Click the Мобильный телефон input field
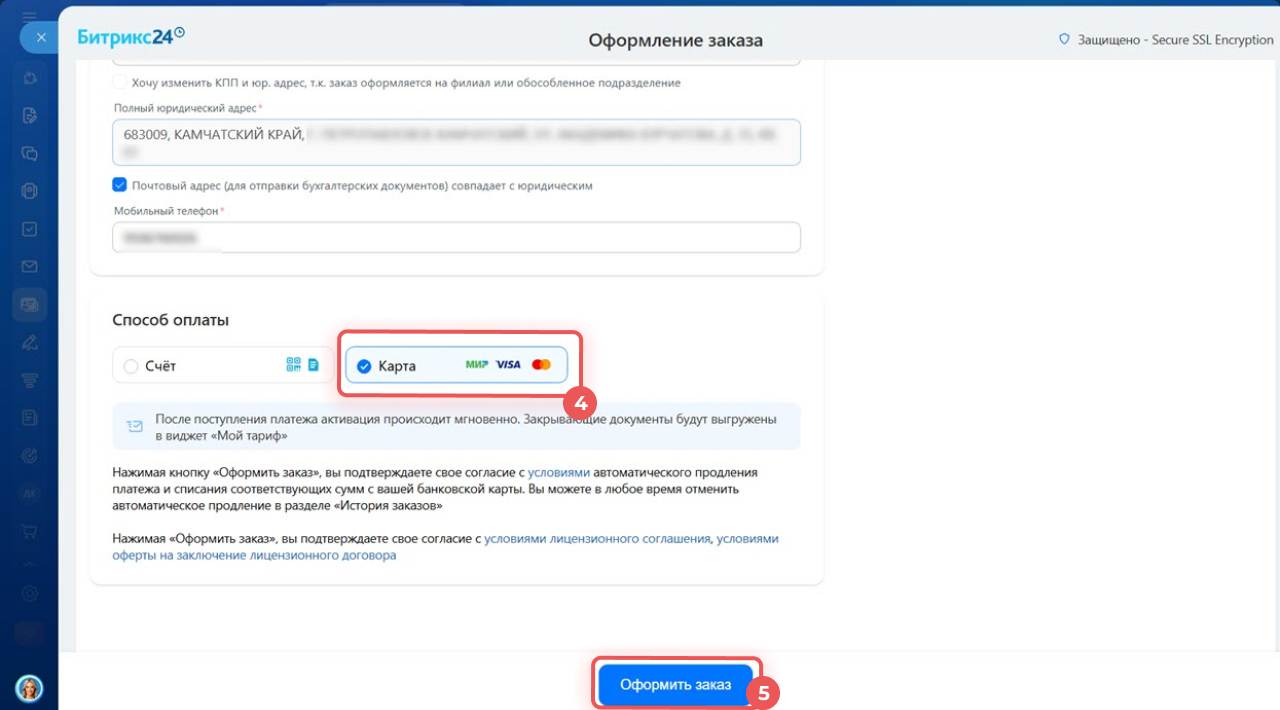The height and width of the screenshot is (710, 1280). point(456,238)
